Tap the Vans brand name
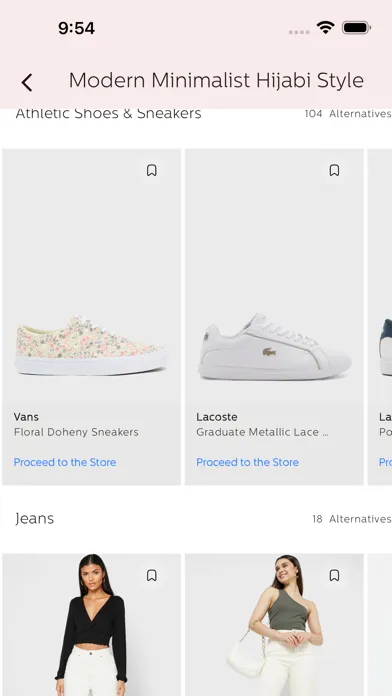Image resolution: width=392 pixels, height=696 pixels. (x=26, y=417)
